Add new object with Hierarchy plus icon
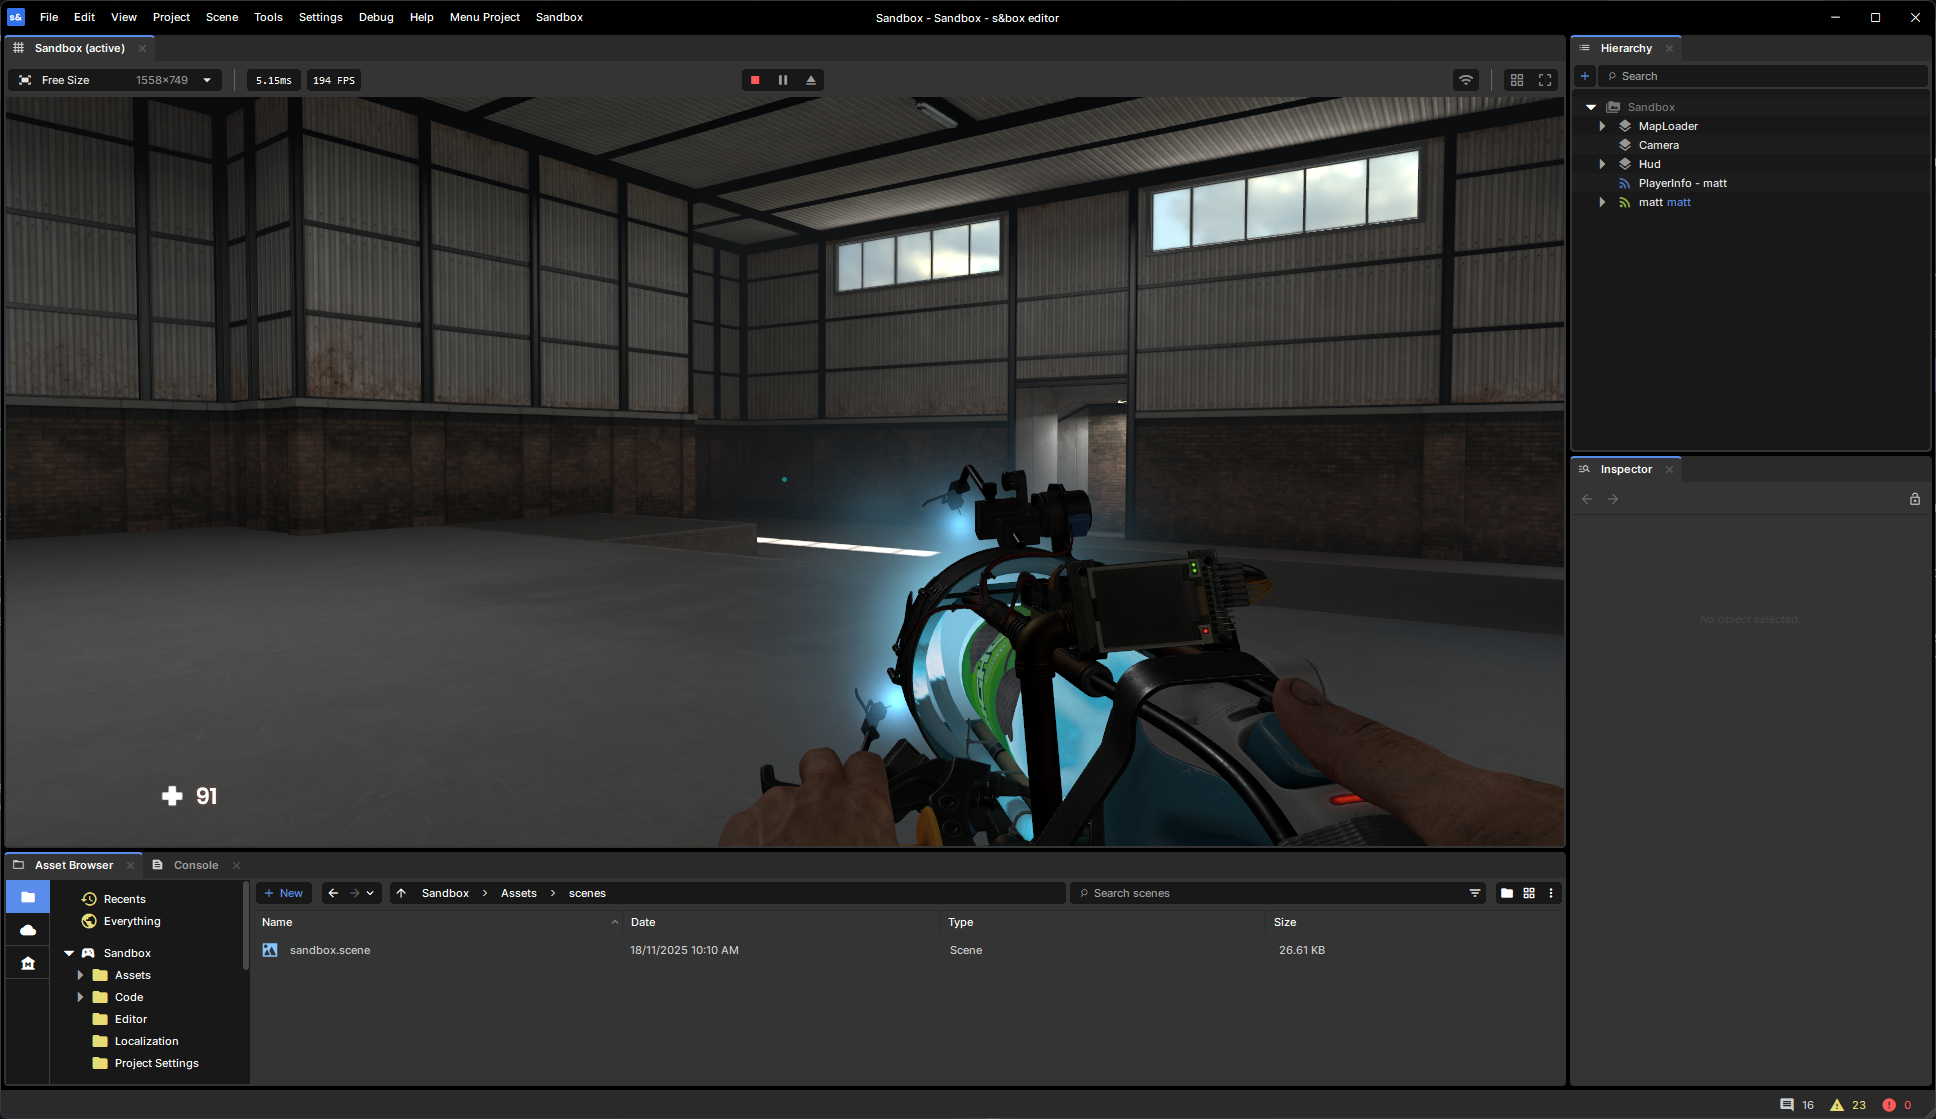The image size is (1936, 1119). (1585, 76)
